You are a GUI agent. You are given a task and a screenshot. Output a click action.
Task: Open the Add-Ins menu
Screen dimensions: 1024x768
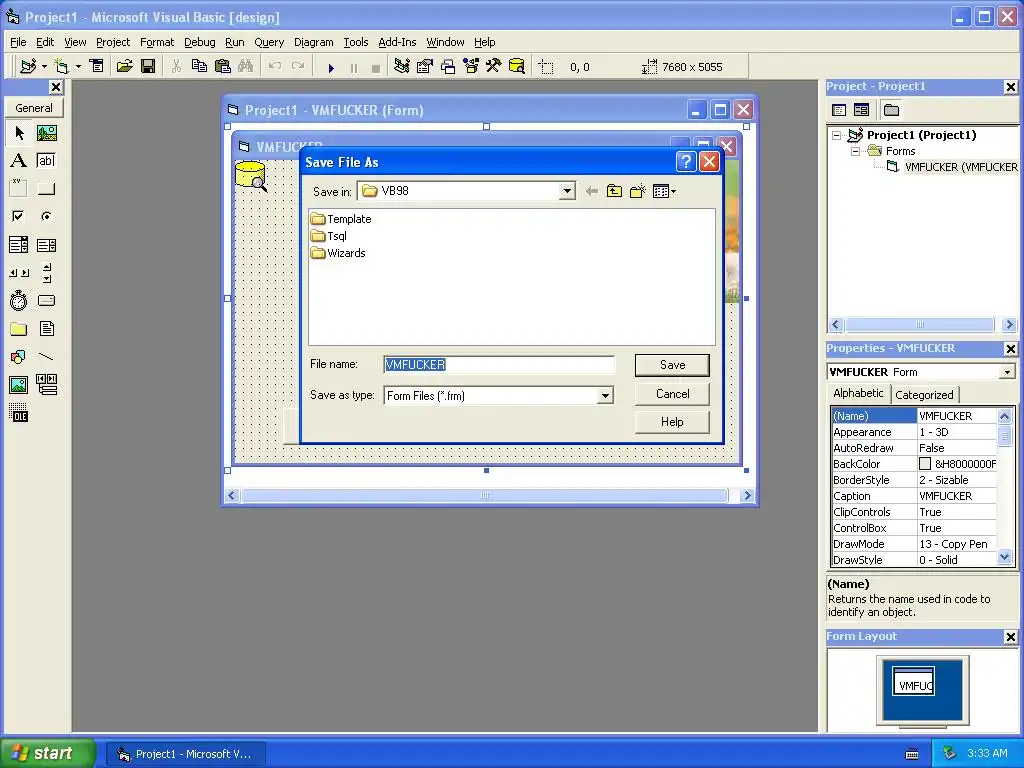pos(397,42)
